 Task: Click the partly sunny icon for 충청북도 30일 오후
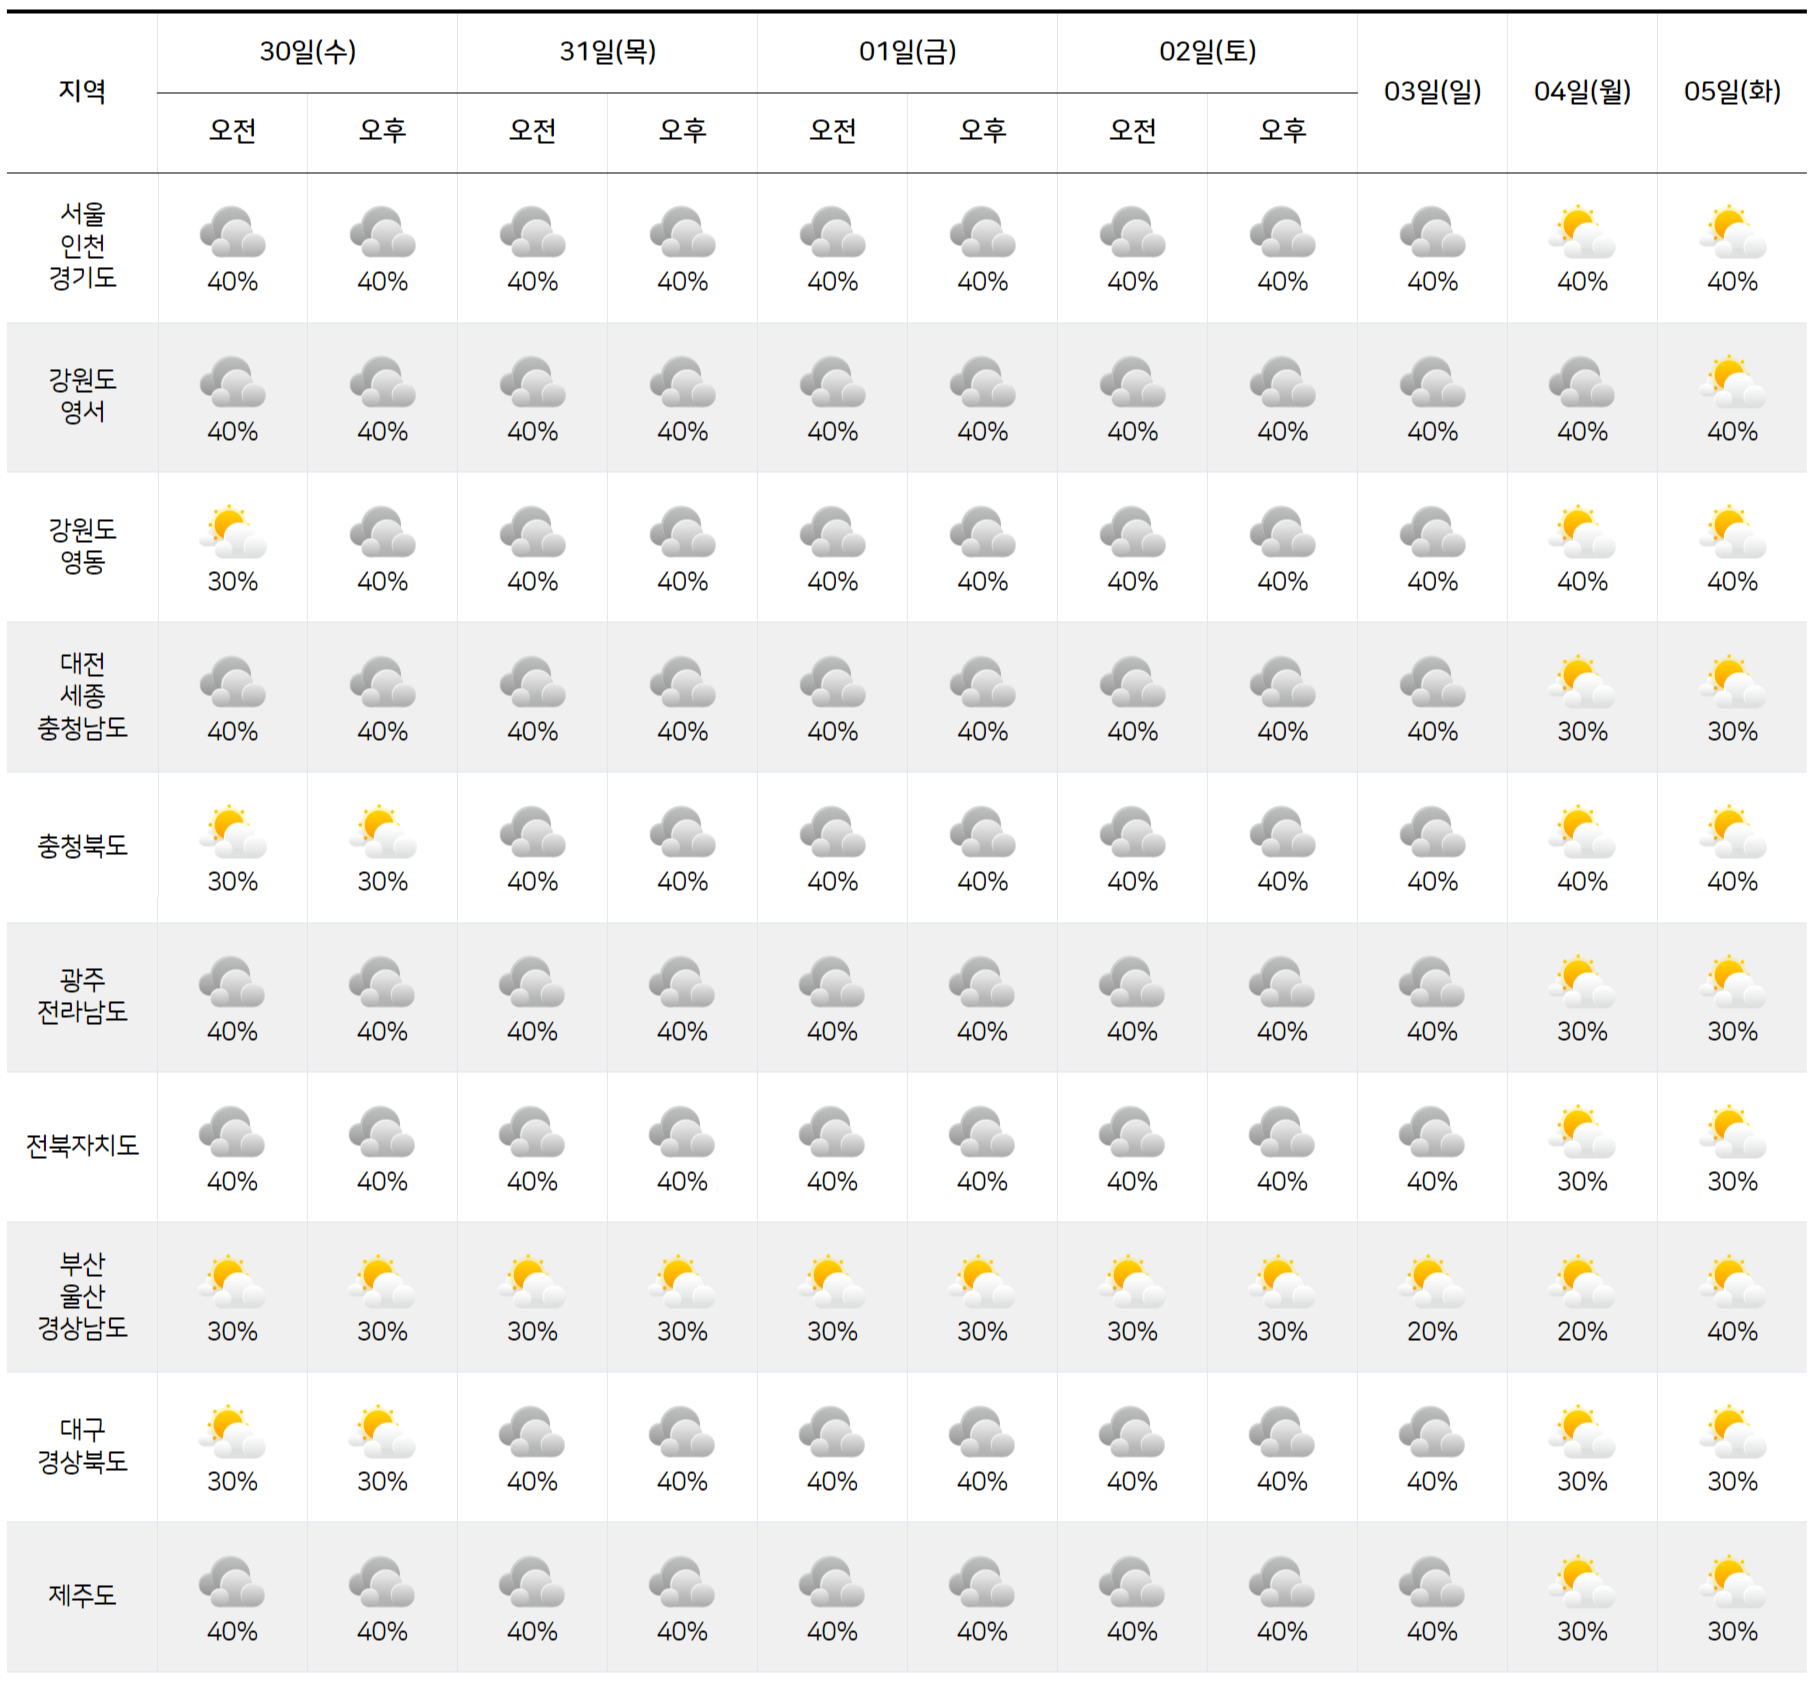tap(383, 832)
